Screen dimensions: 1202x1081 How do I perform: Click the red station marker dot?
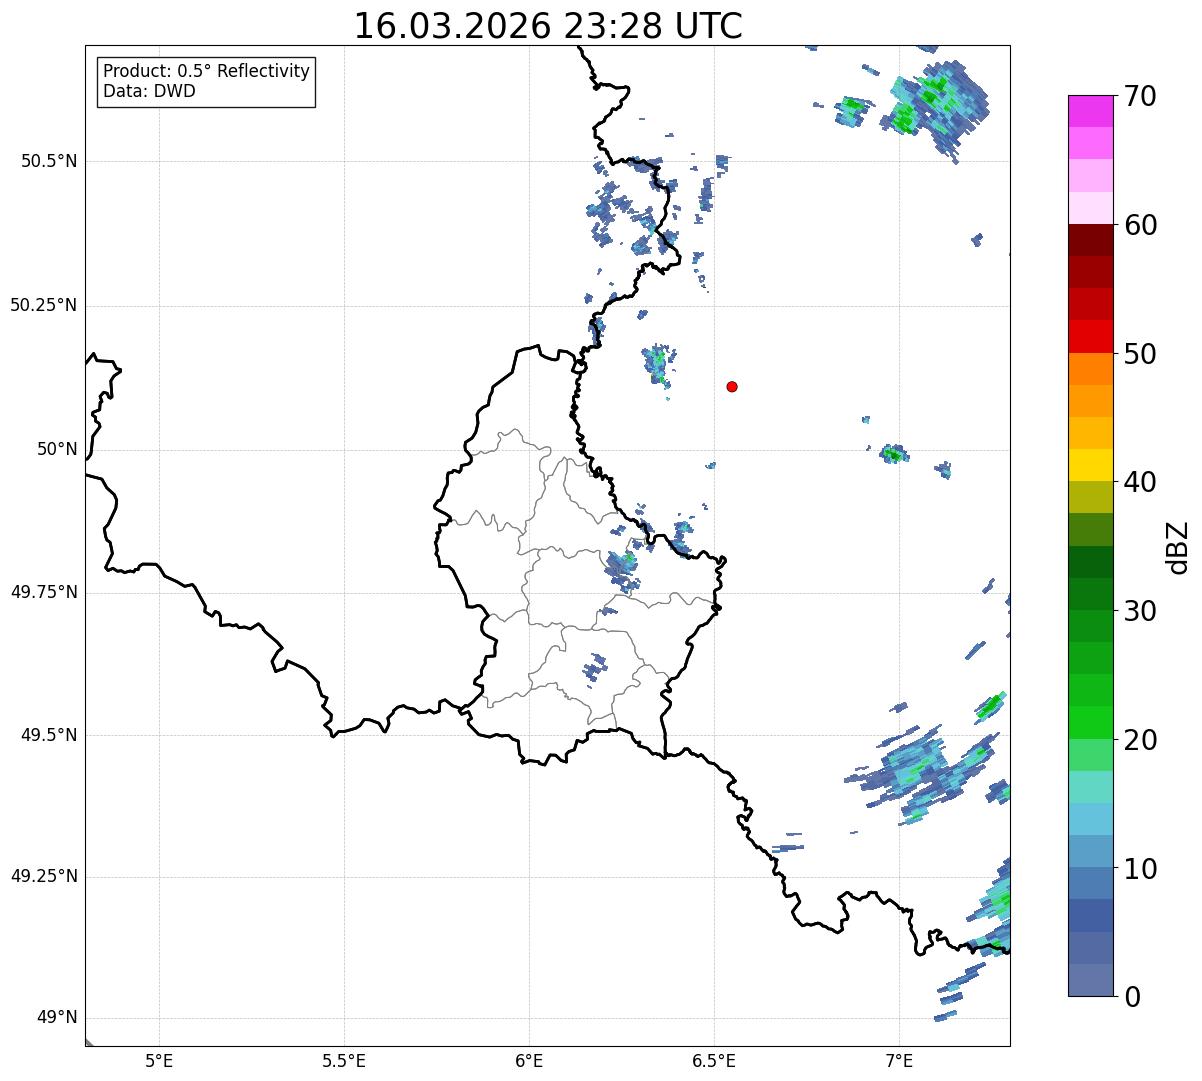click(732, 386)
